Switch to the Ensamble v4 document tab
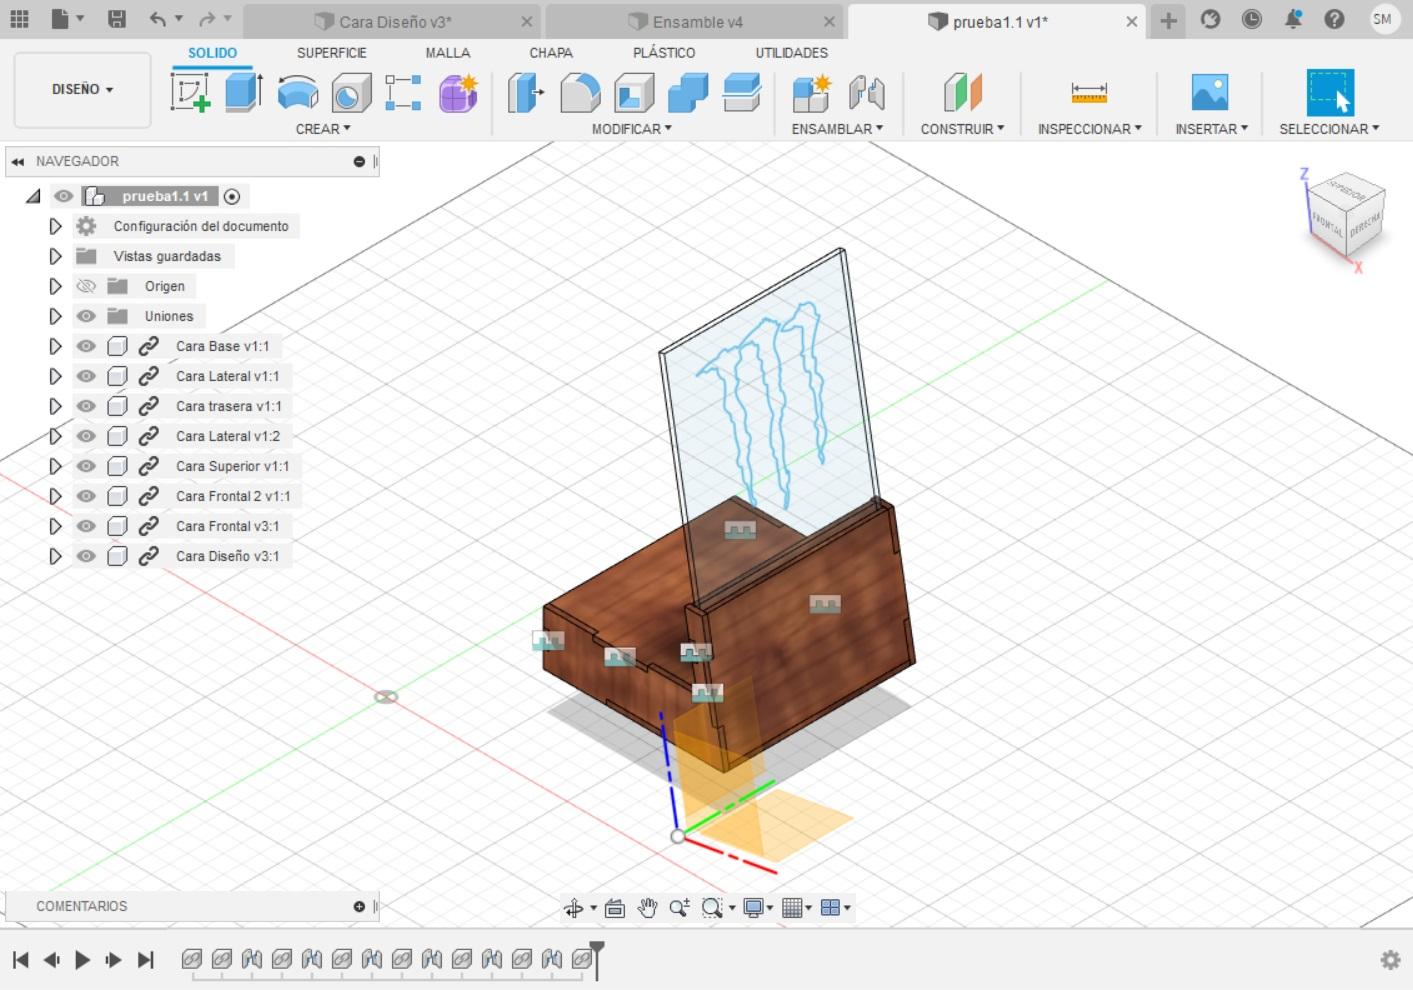The width and height of the screenshot is (1413, 990). point(695,21)
